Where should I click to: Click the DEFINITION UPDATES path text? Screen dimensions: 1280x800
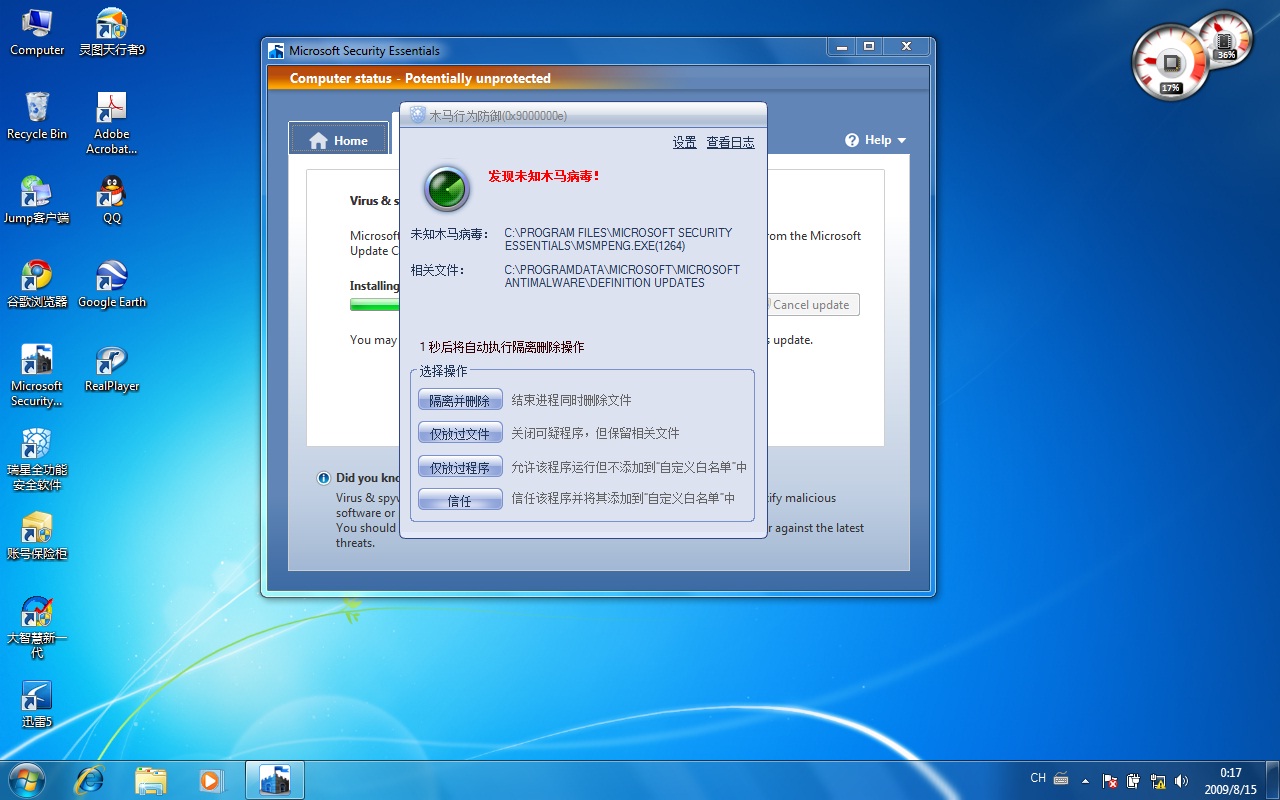622,276
